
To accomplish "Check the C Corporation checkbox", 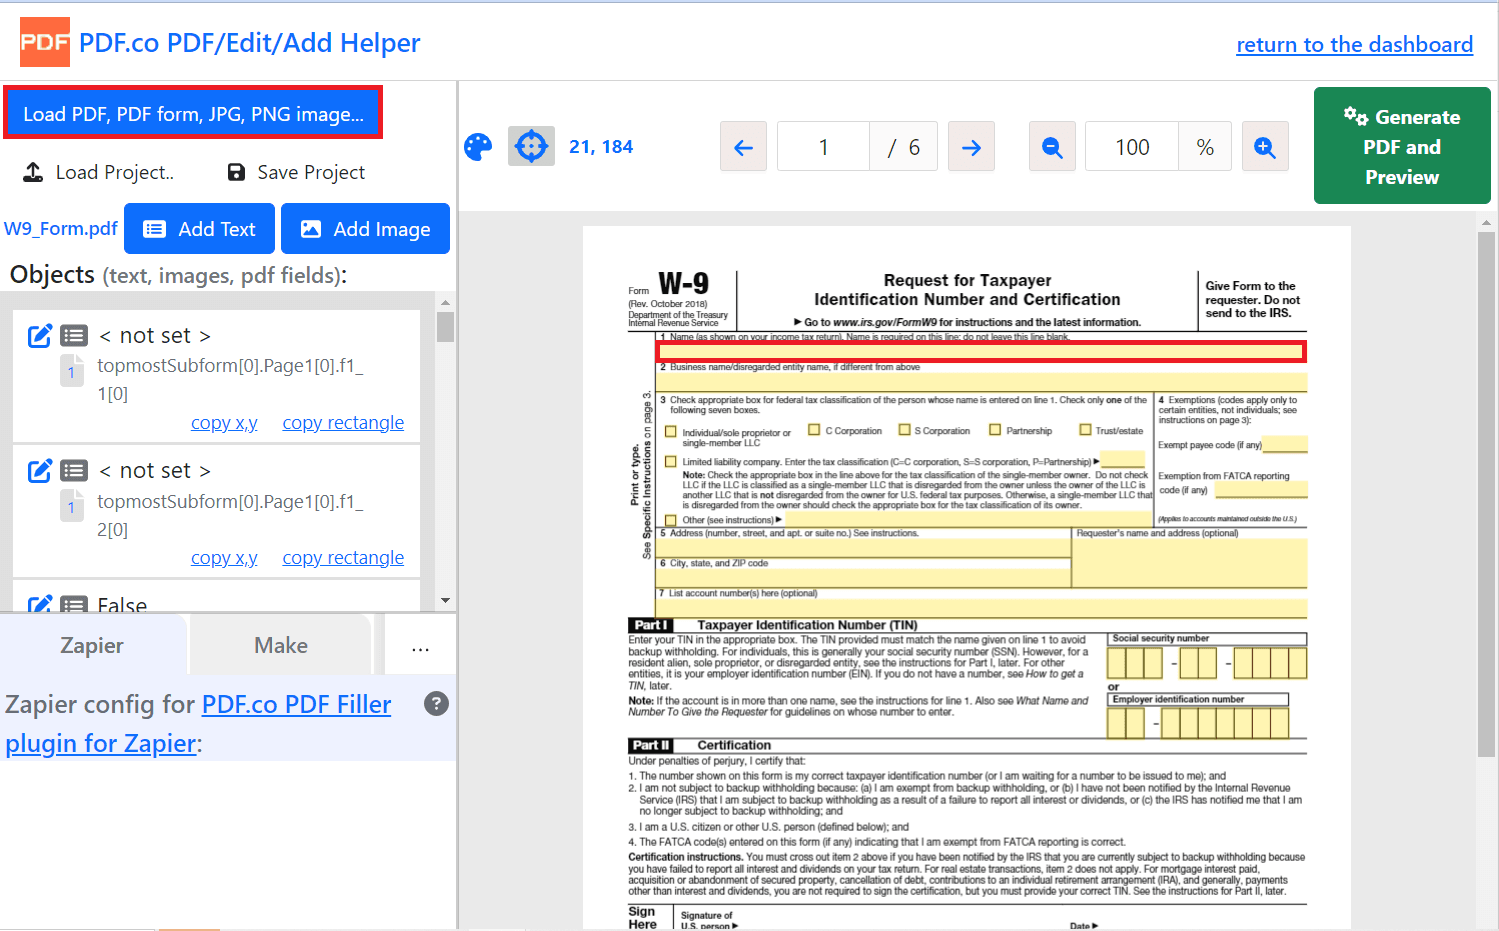I will [814, 430].
